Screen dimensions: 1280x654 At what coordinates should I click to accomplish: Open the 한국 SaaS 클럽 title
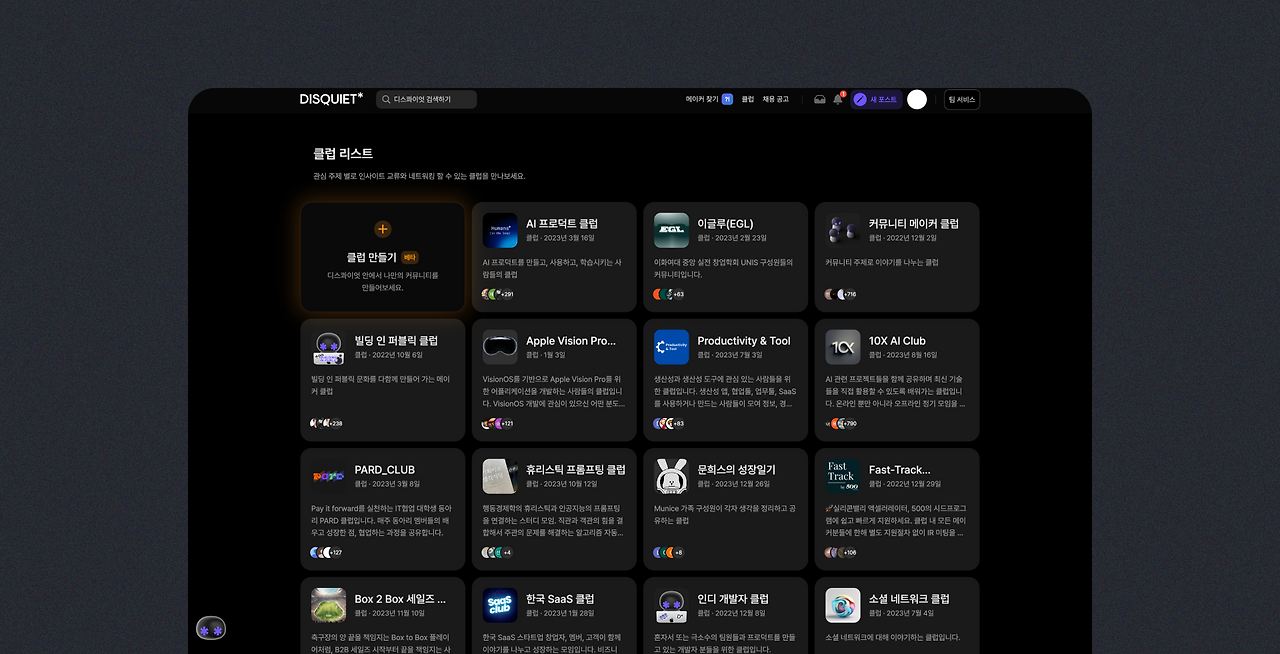560,599
